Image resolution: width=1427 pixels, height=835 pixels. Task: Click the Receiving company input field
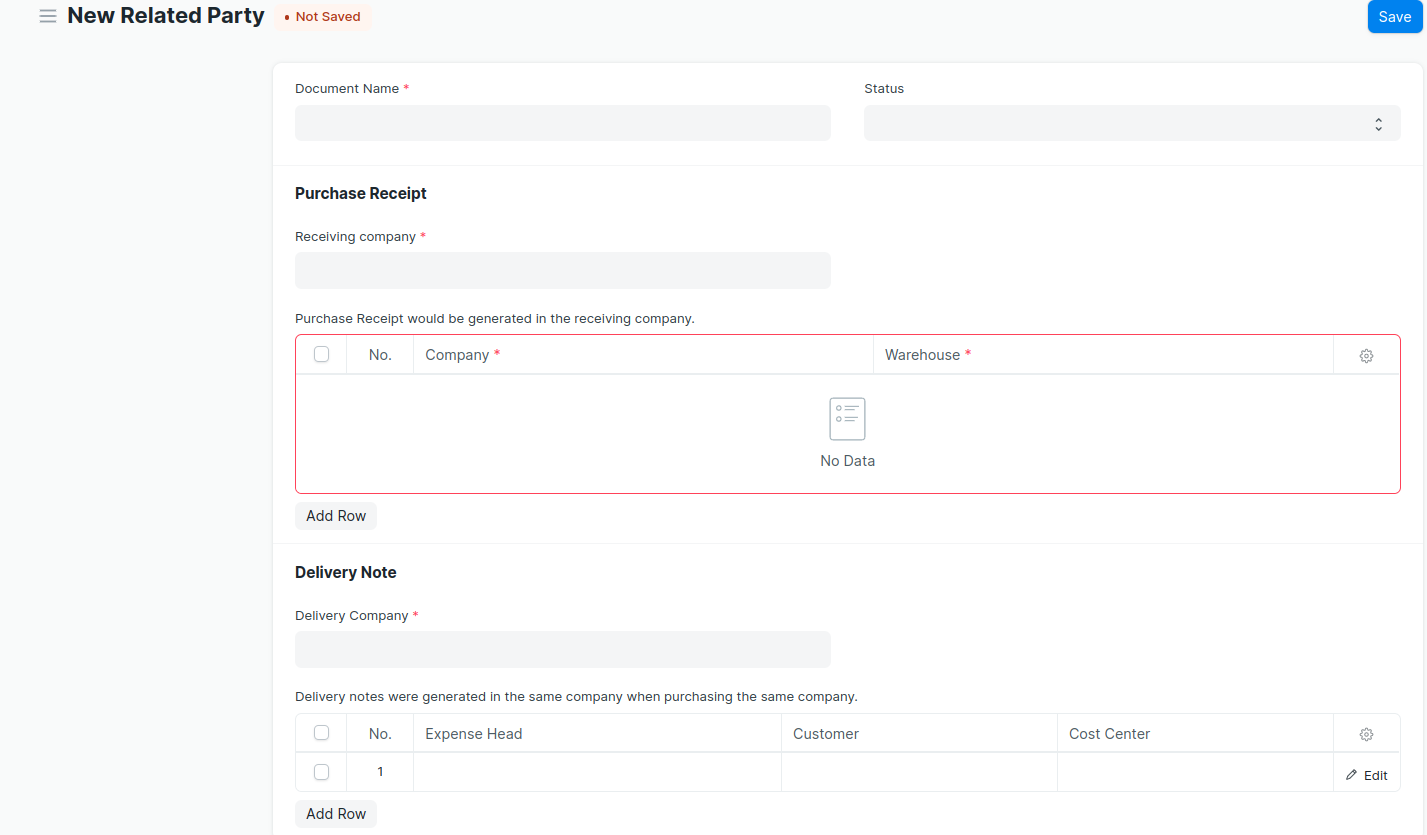[x=562, y=270]
